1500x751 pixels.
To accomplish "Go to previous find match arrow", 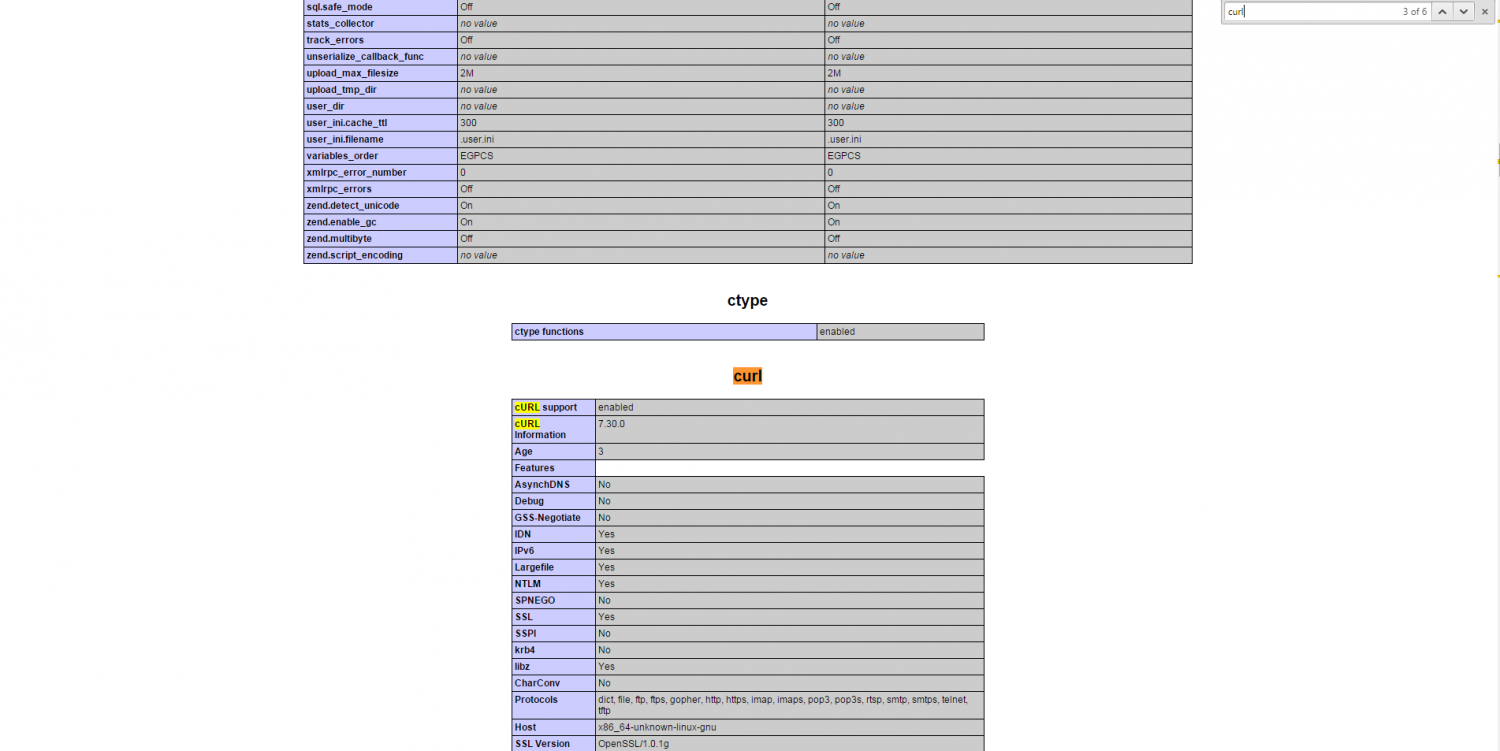I will tap(1442, 11).
